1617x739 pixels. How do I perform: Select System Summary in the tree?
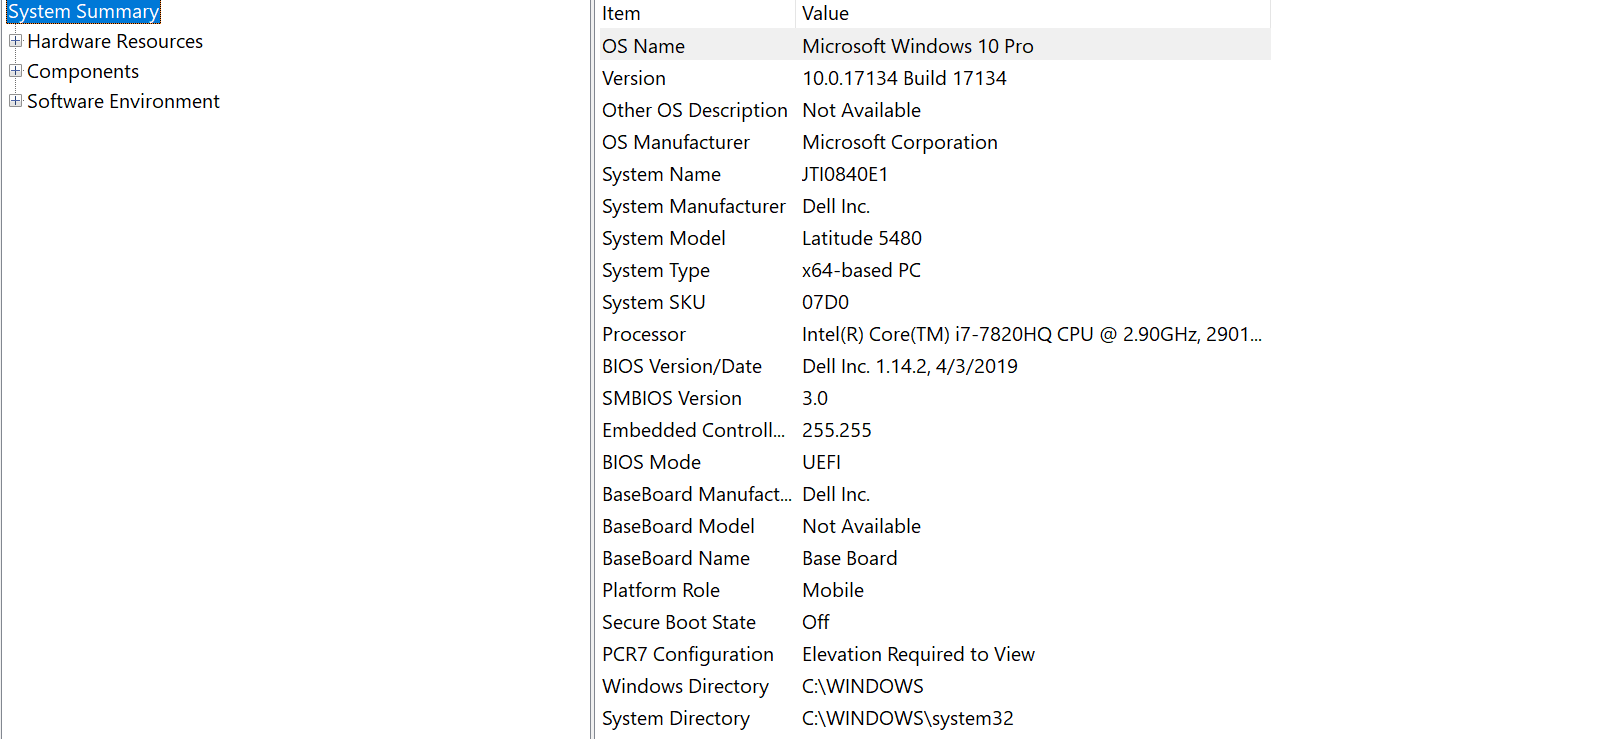coord(83,12)
